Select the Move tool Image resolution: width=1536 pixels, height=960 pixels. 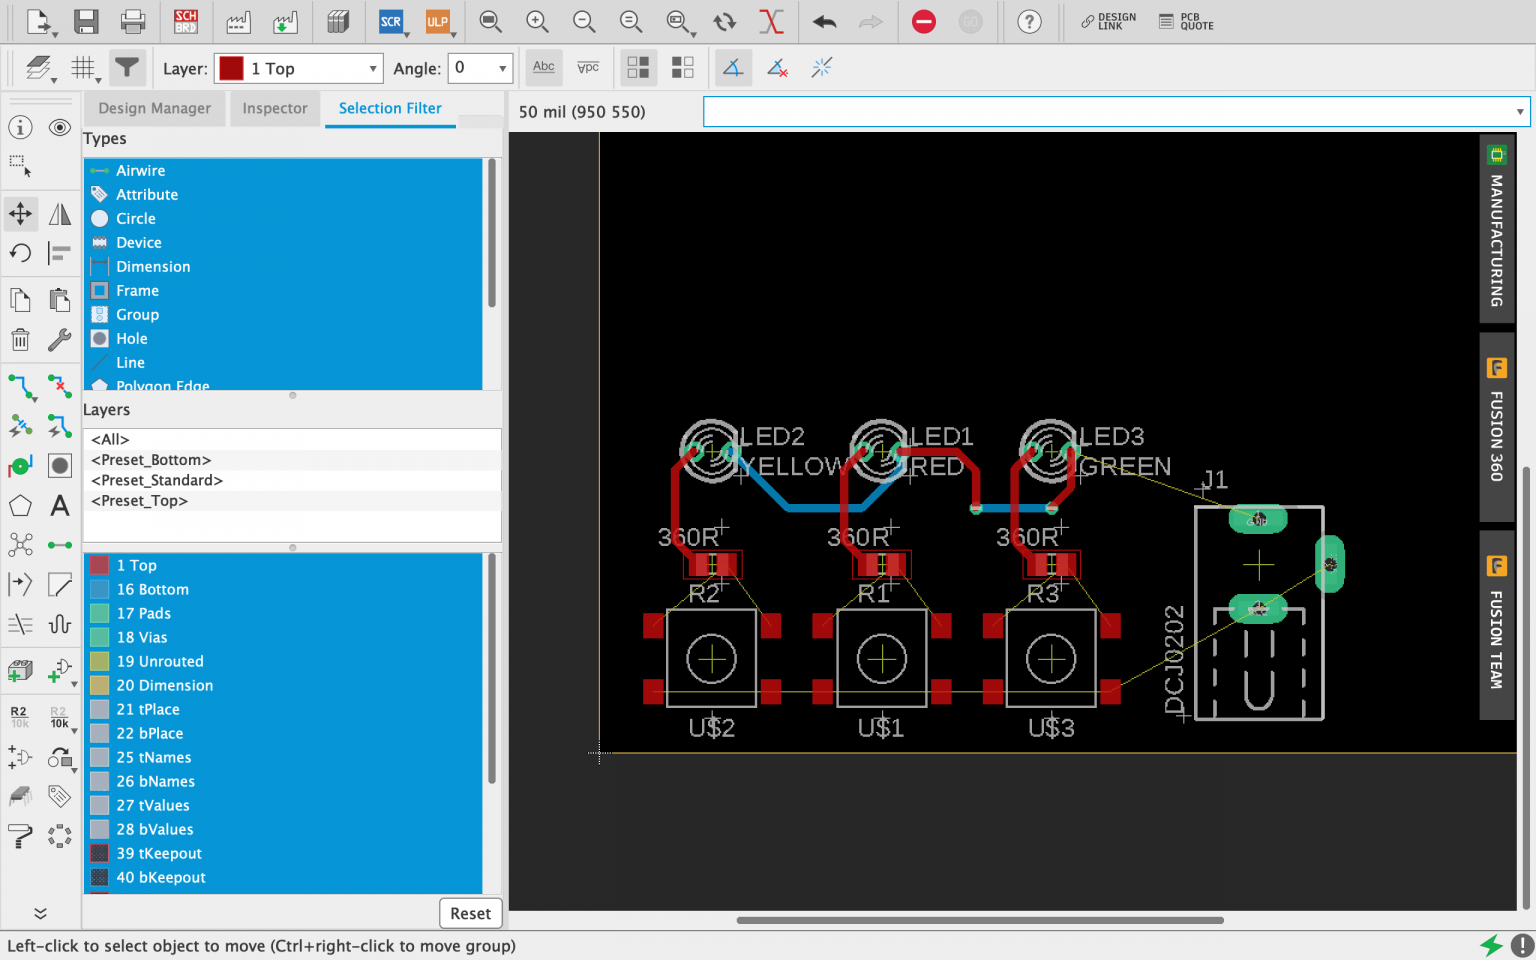coord(20,213)
